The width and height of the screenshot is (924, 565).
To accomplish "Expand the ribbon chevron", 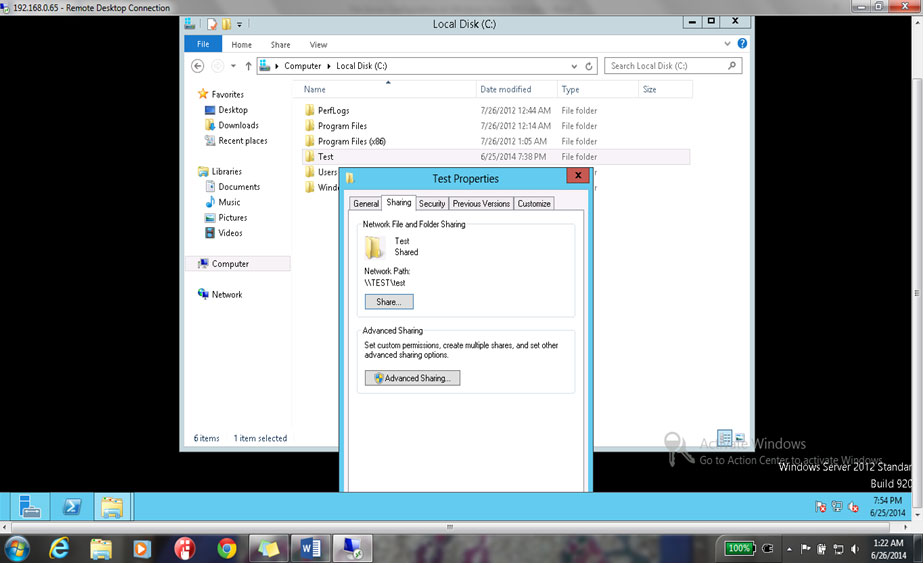I will pos(727,44).
